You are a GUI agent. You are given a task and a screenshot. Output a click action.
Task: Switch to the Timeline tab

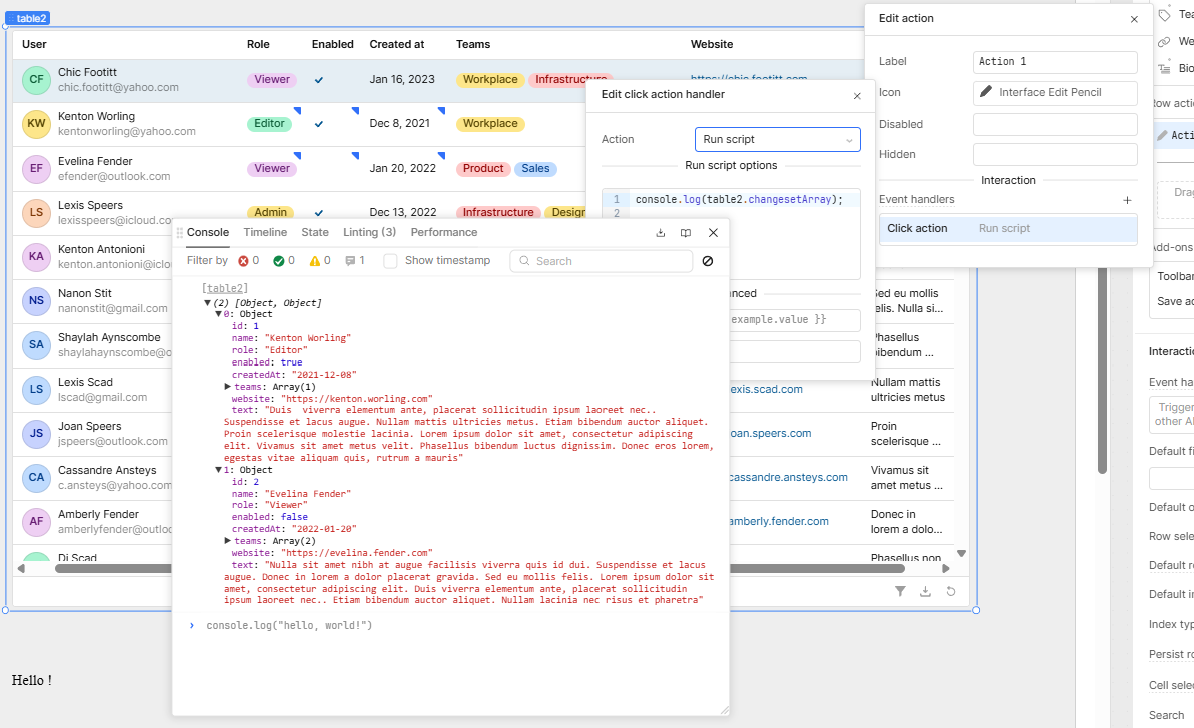click(265, 232)
